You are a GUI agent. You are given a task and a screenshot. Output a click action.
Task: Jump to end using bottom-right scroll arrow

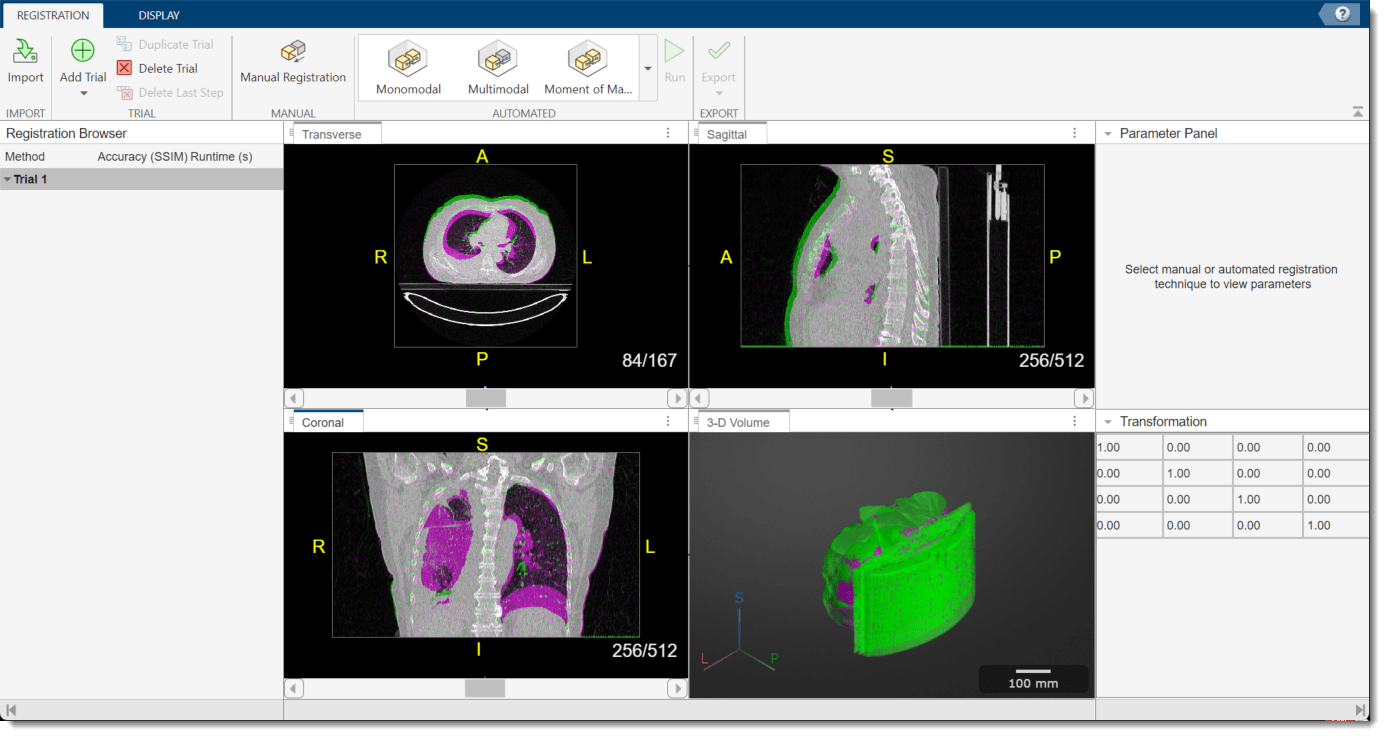[1360, 711]
